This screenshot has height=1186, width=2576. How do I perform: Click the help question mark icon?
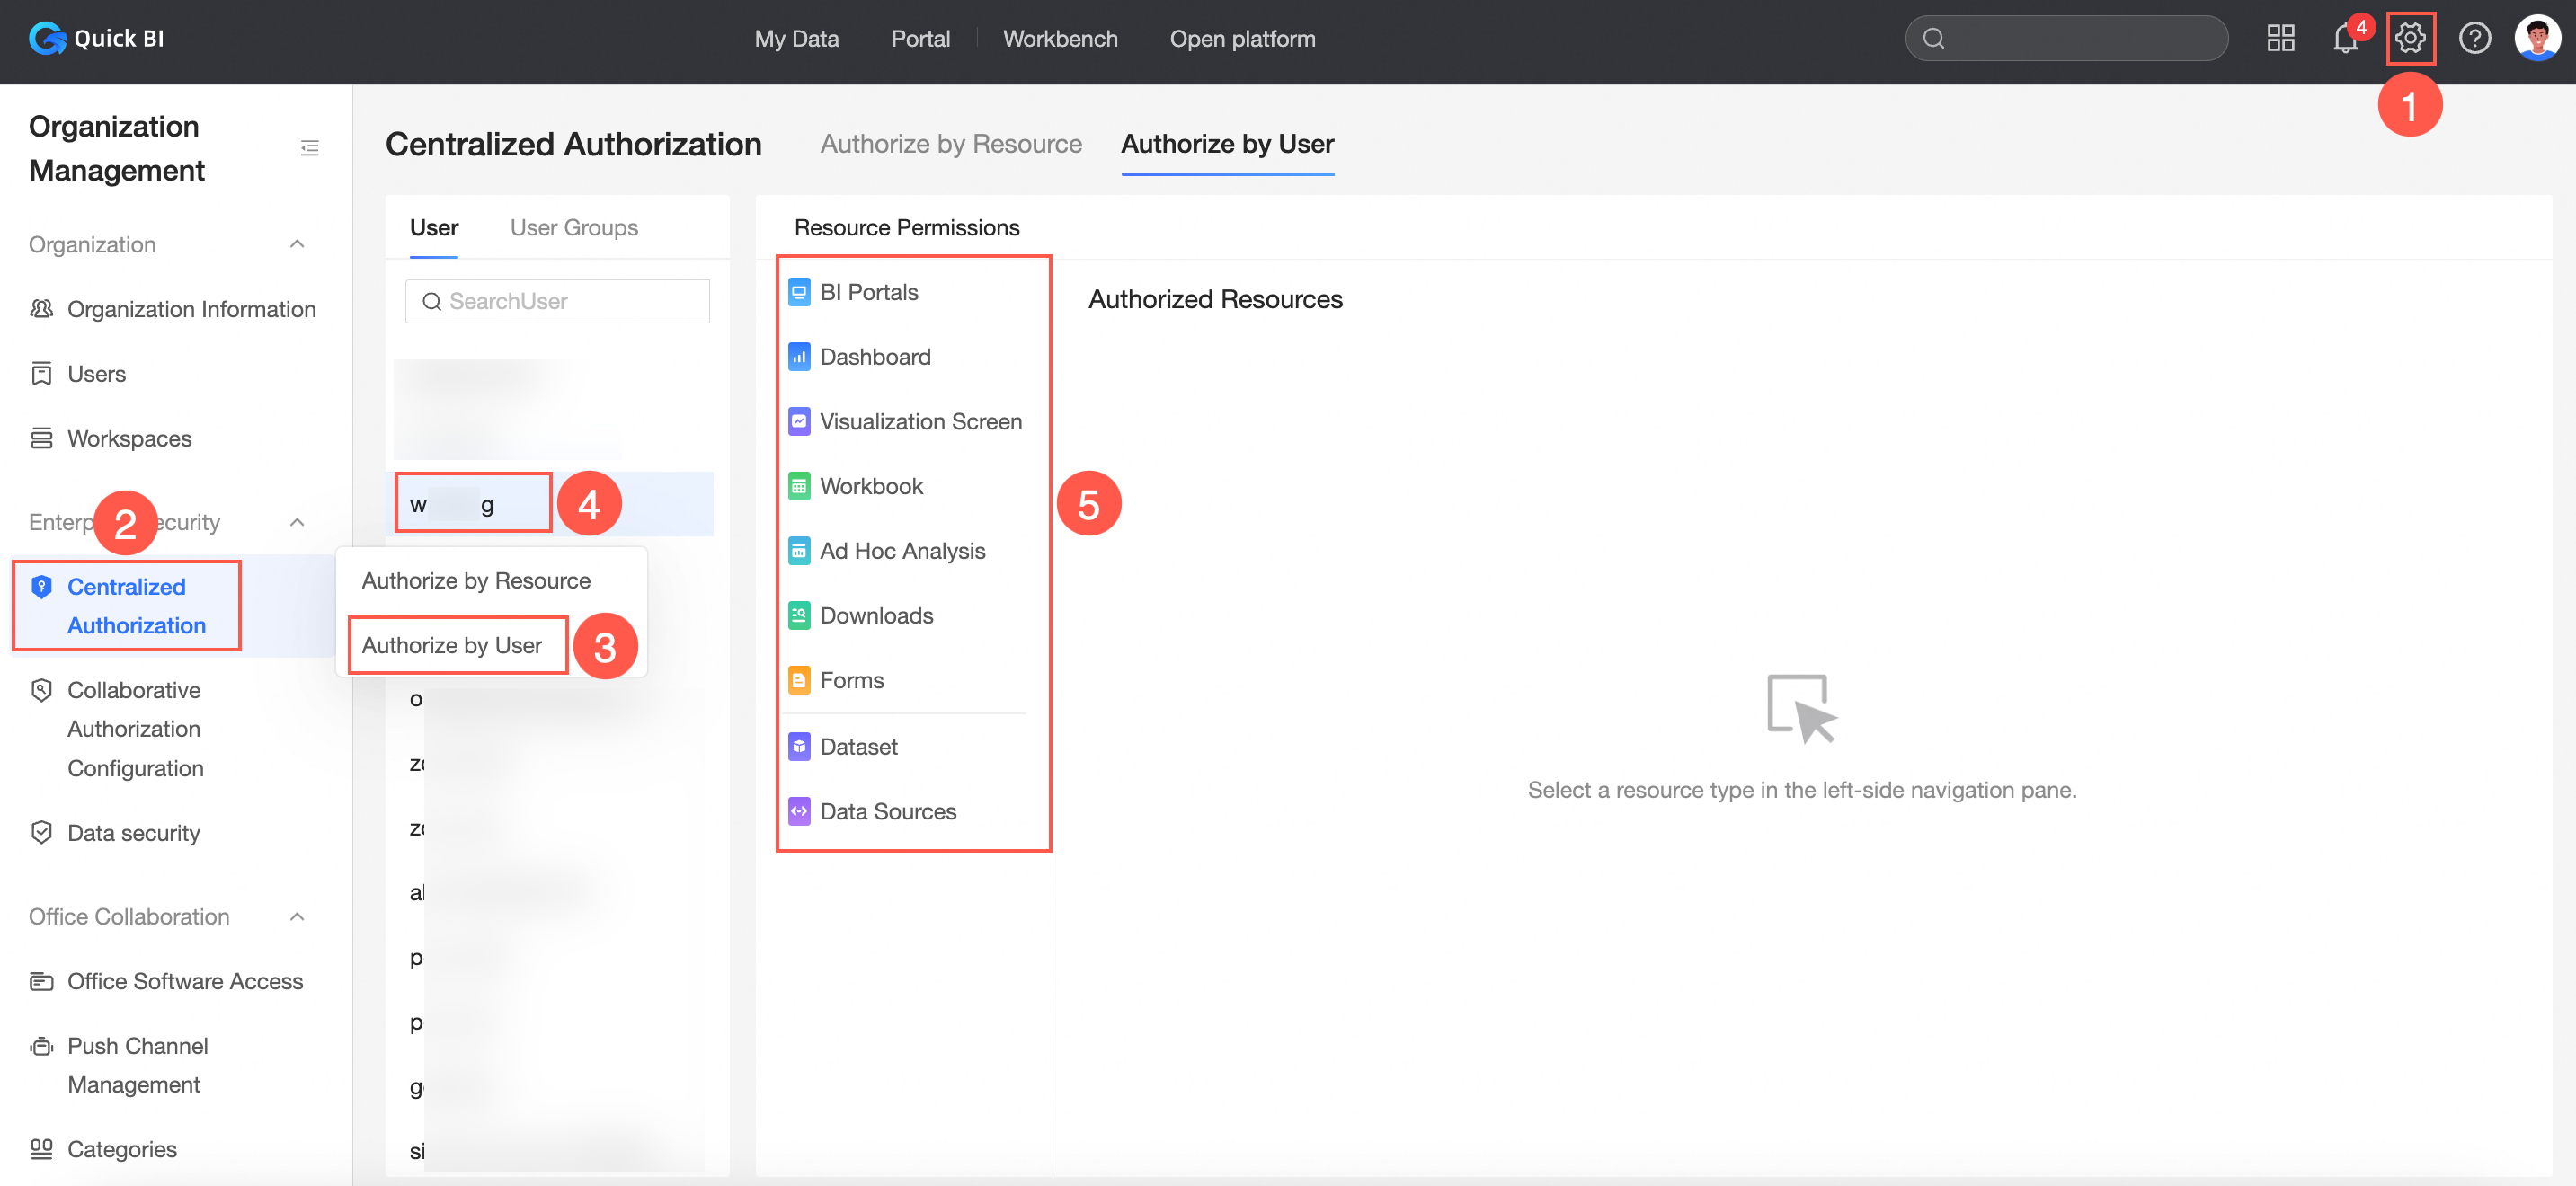(2474, 38)
